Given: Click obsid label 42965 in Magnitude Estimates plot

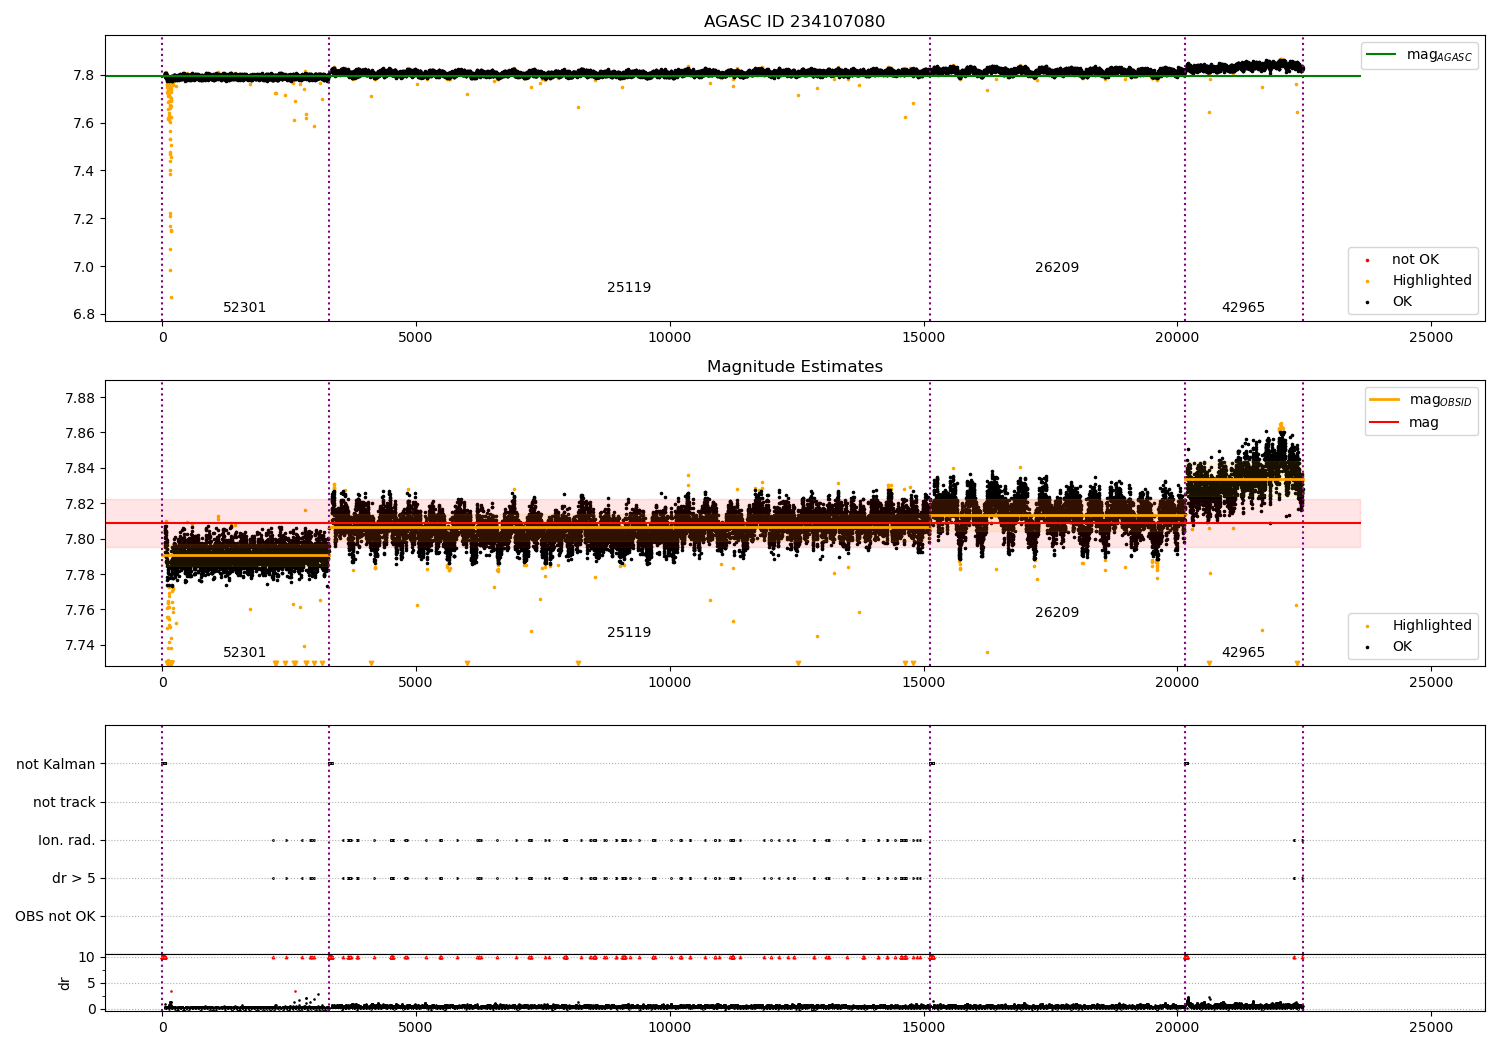Looking at the screenshot, I should tap(1243, 653).
